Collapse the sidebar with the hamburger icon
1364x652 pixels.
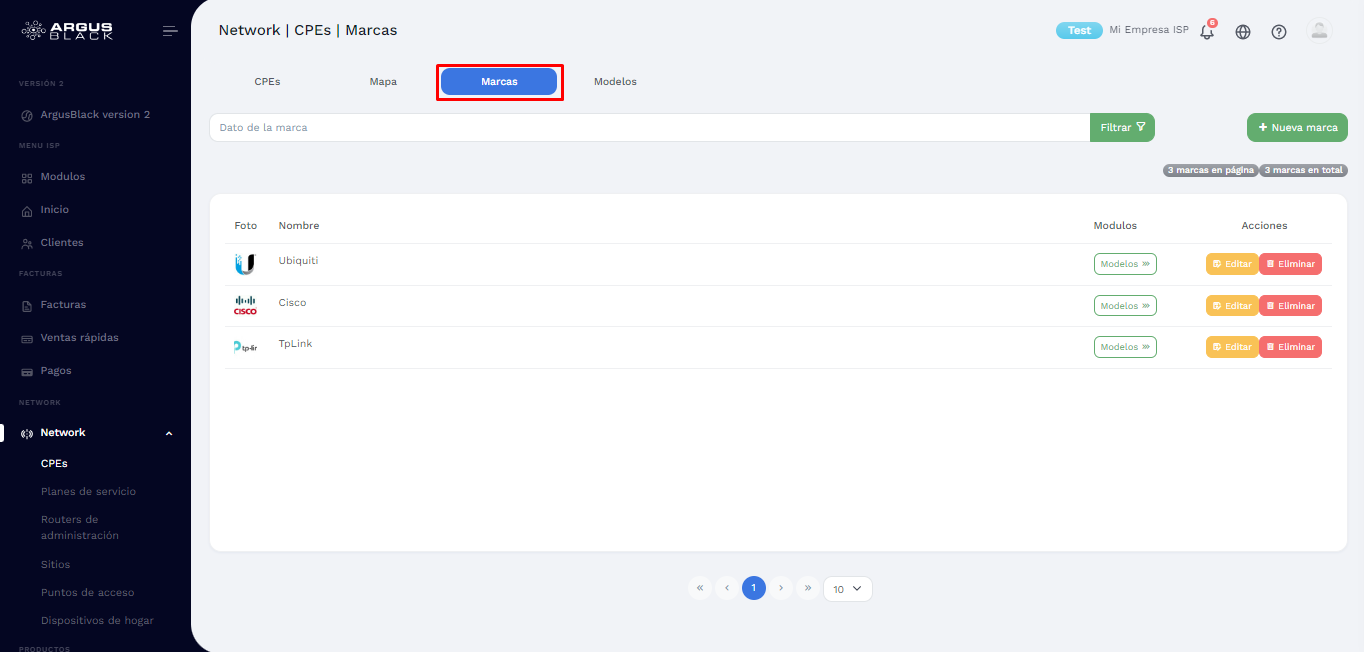pos(169,29)
